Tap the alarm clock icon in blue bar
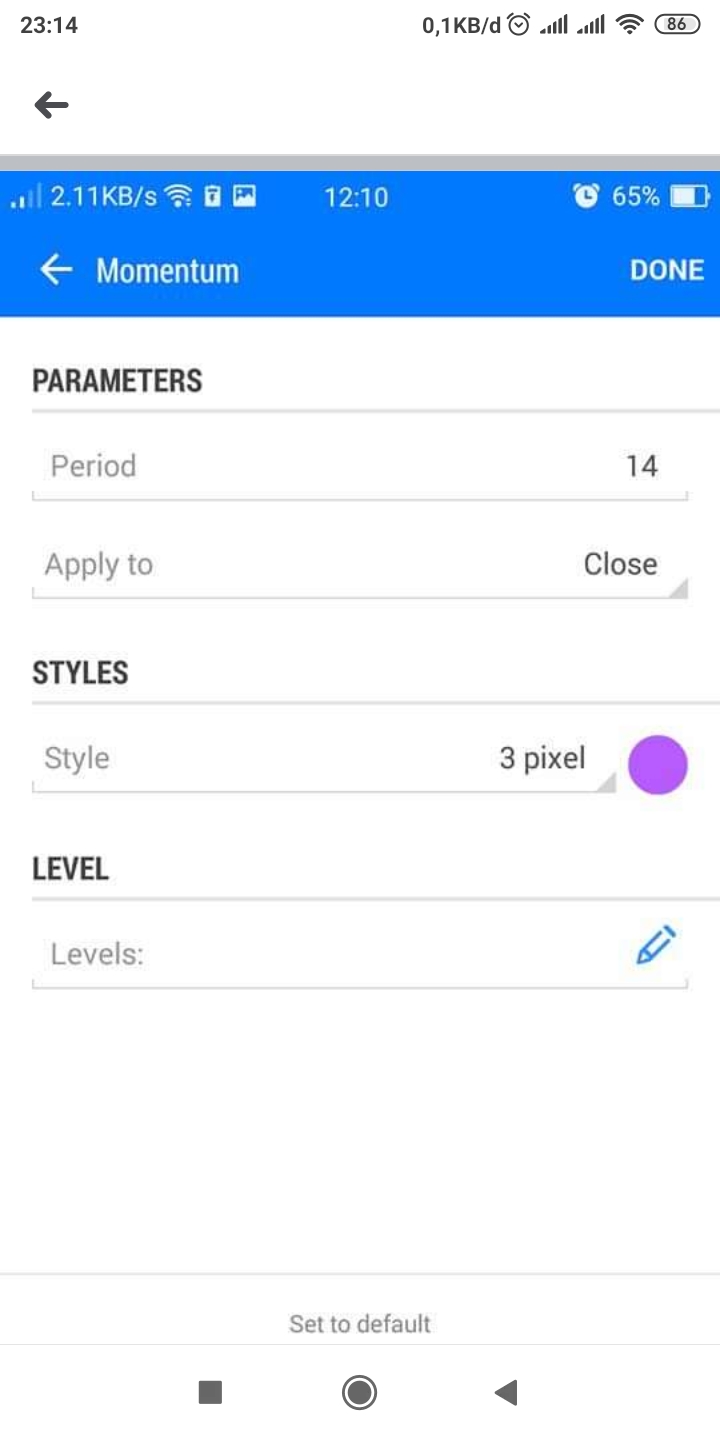Viewport: 720px width, 1440px height. (x=586, y=196)
